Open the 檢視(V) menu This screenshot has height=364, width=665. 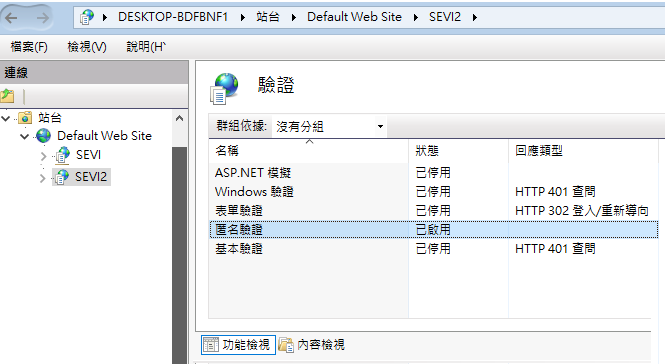[87, 47]
